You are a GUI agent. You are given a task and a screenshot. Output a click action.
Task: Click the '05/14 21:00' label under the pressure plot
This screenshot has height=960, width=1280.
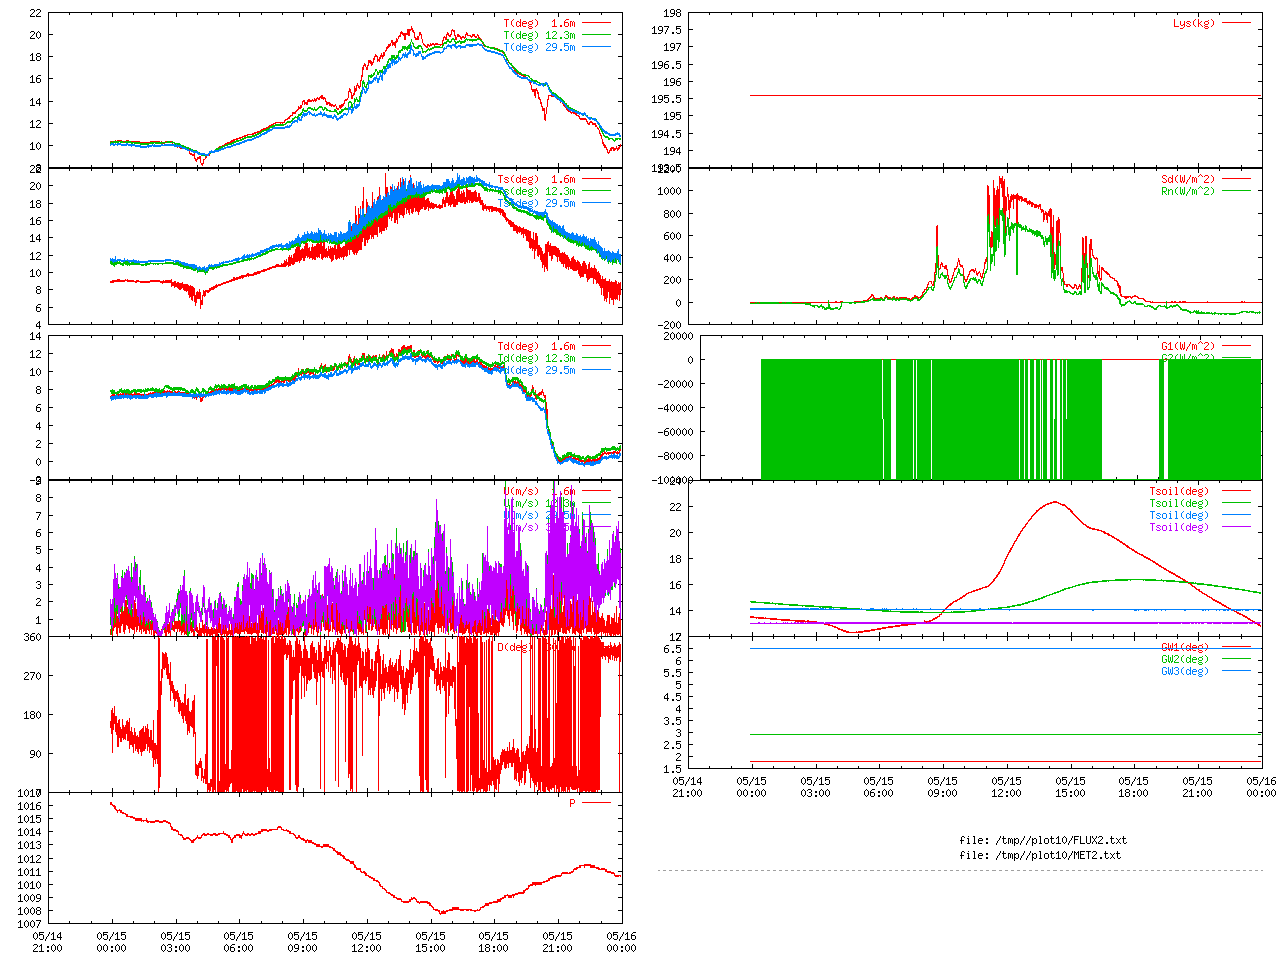tap(47, 942)
